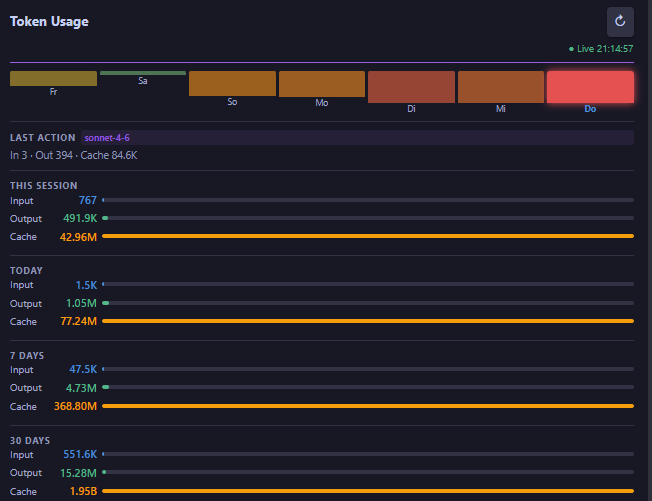
Task: Click the 42.96M session cache value
Action: (78, 237)
